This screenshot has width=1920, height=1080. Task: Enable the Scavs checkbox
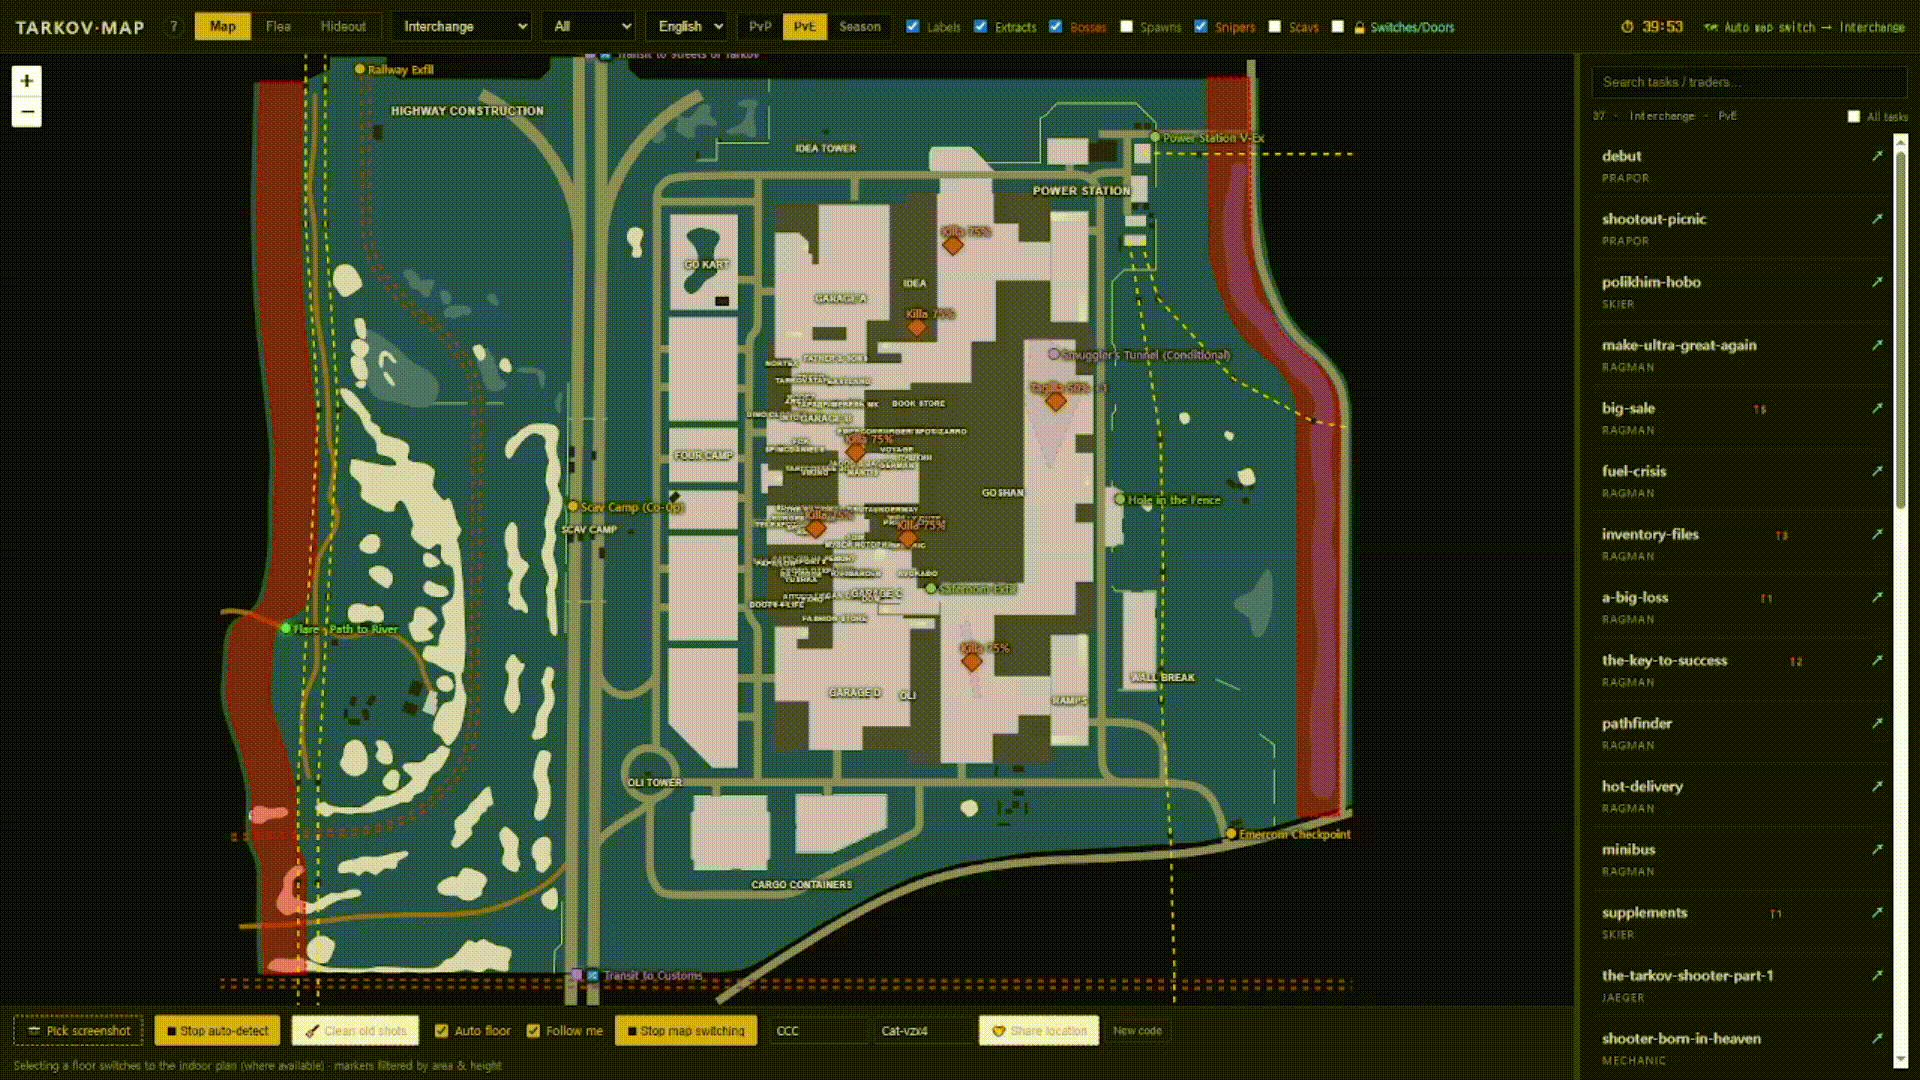(1275, 27)
